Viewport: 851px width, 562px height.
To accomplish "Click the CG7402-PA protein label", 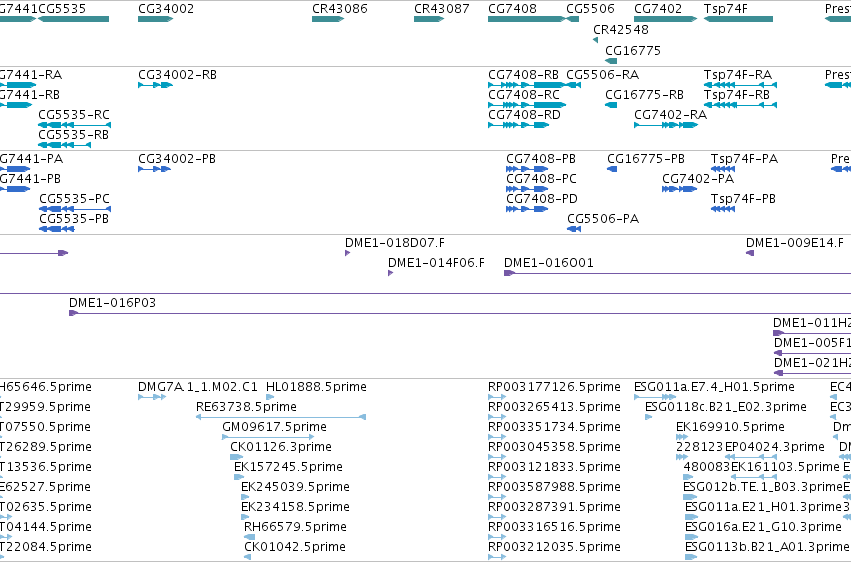I will coord(698,178).
